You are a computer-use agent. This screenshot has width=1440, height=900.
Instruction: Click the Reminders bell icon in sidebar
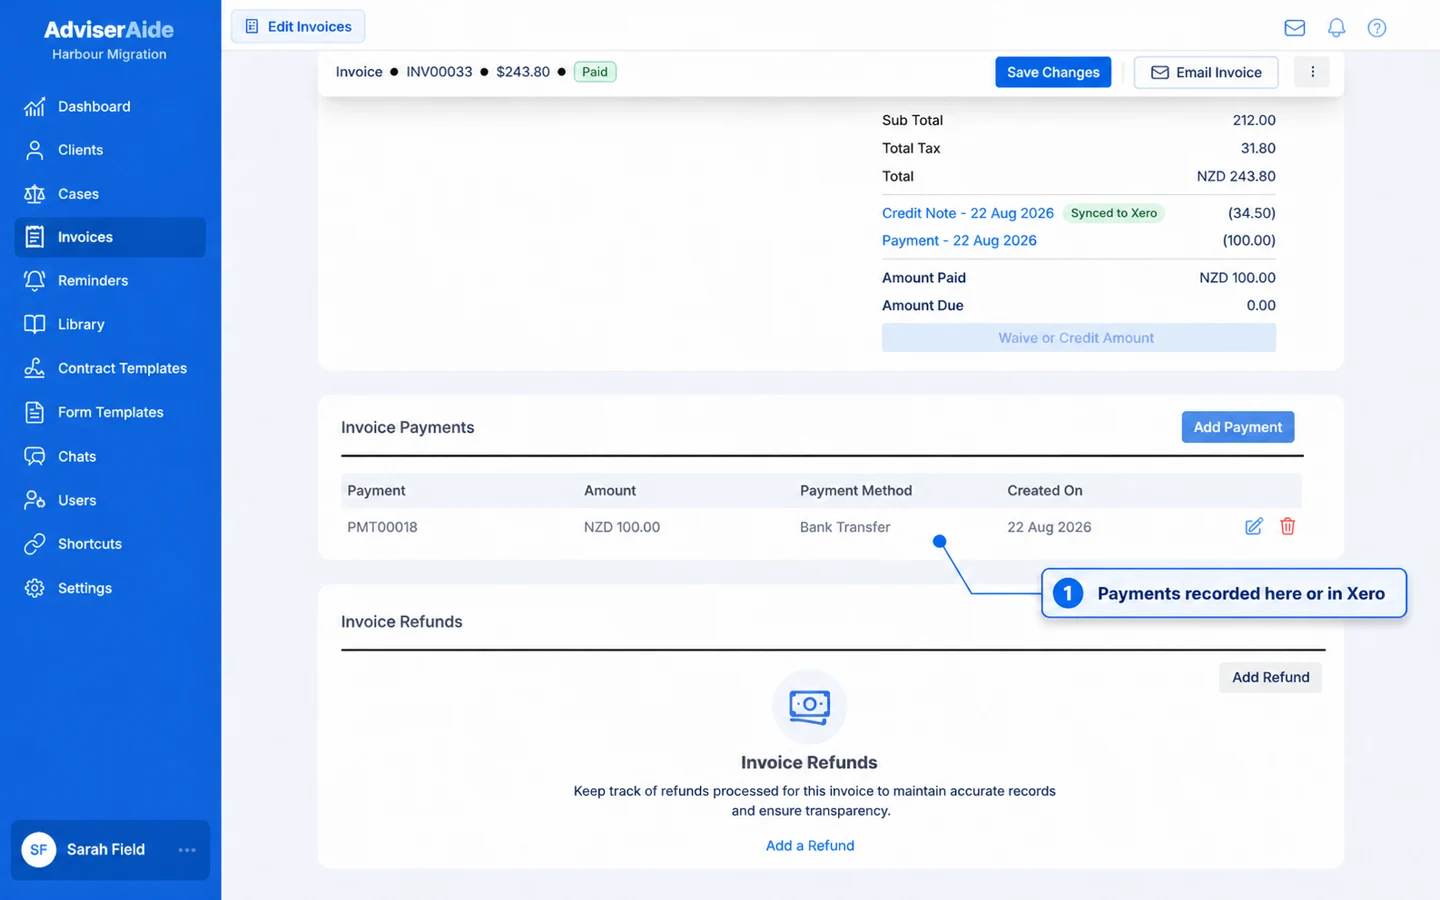(x=34, y=281)
